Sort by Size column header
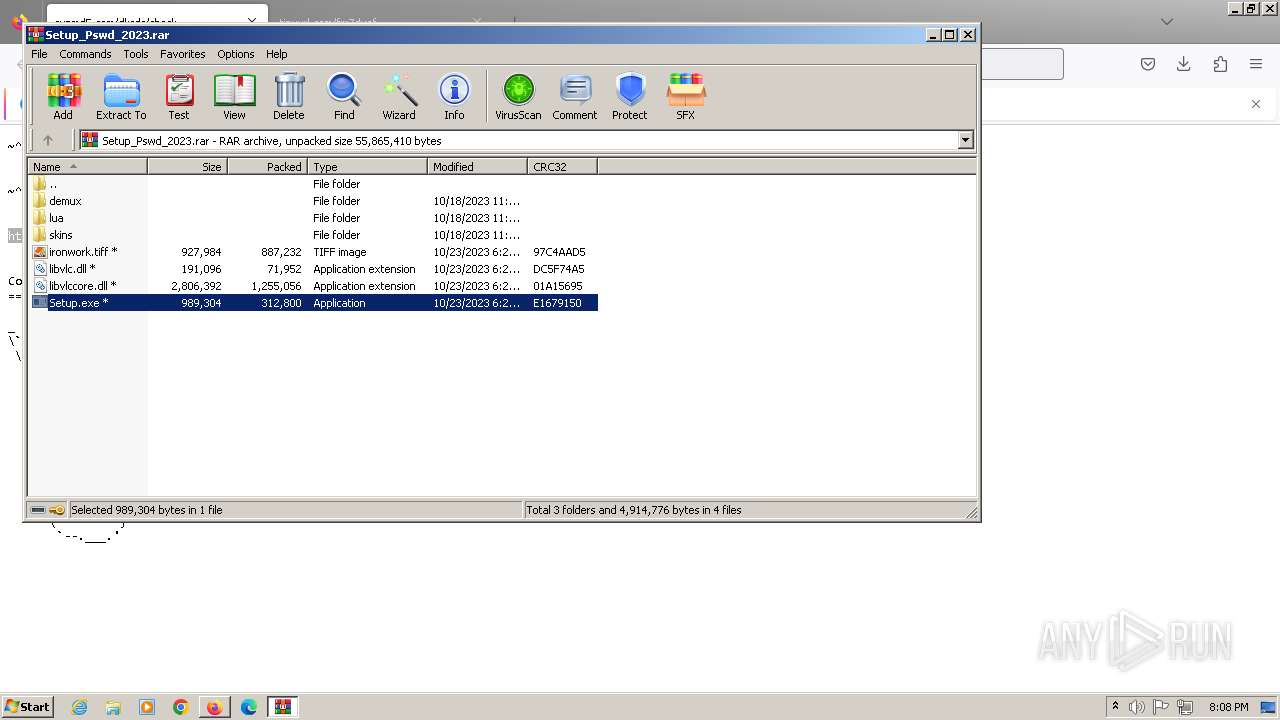The width and height of the screenshot is (1280, 720). click(x=188, y=167)
